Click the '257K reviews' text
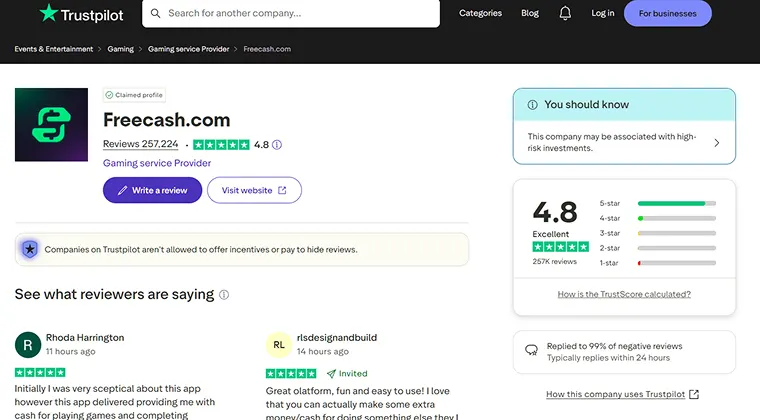 coord(554,262)
